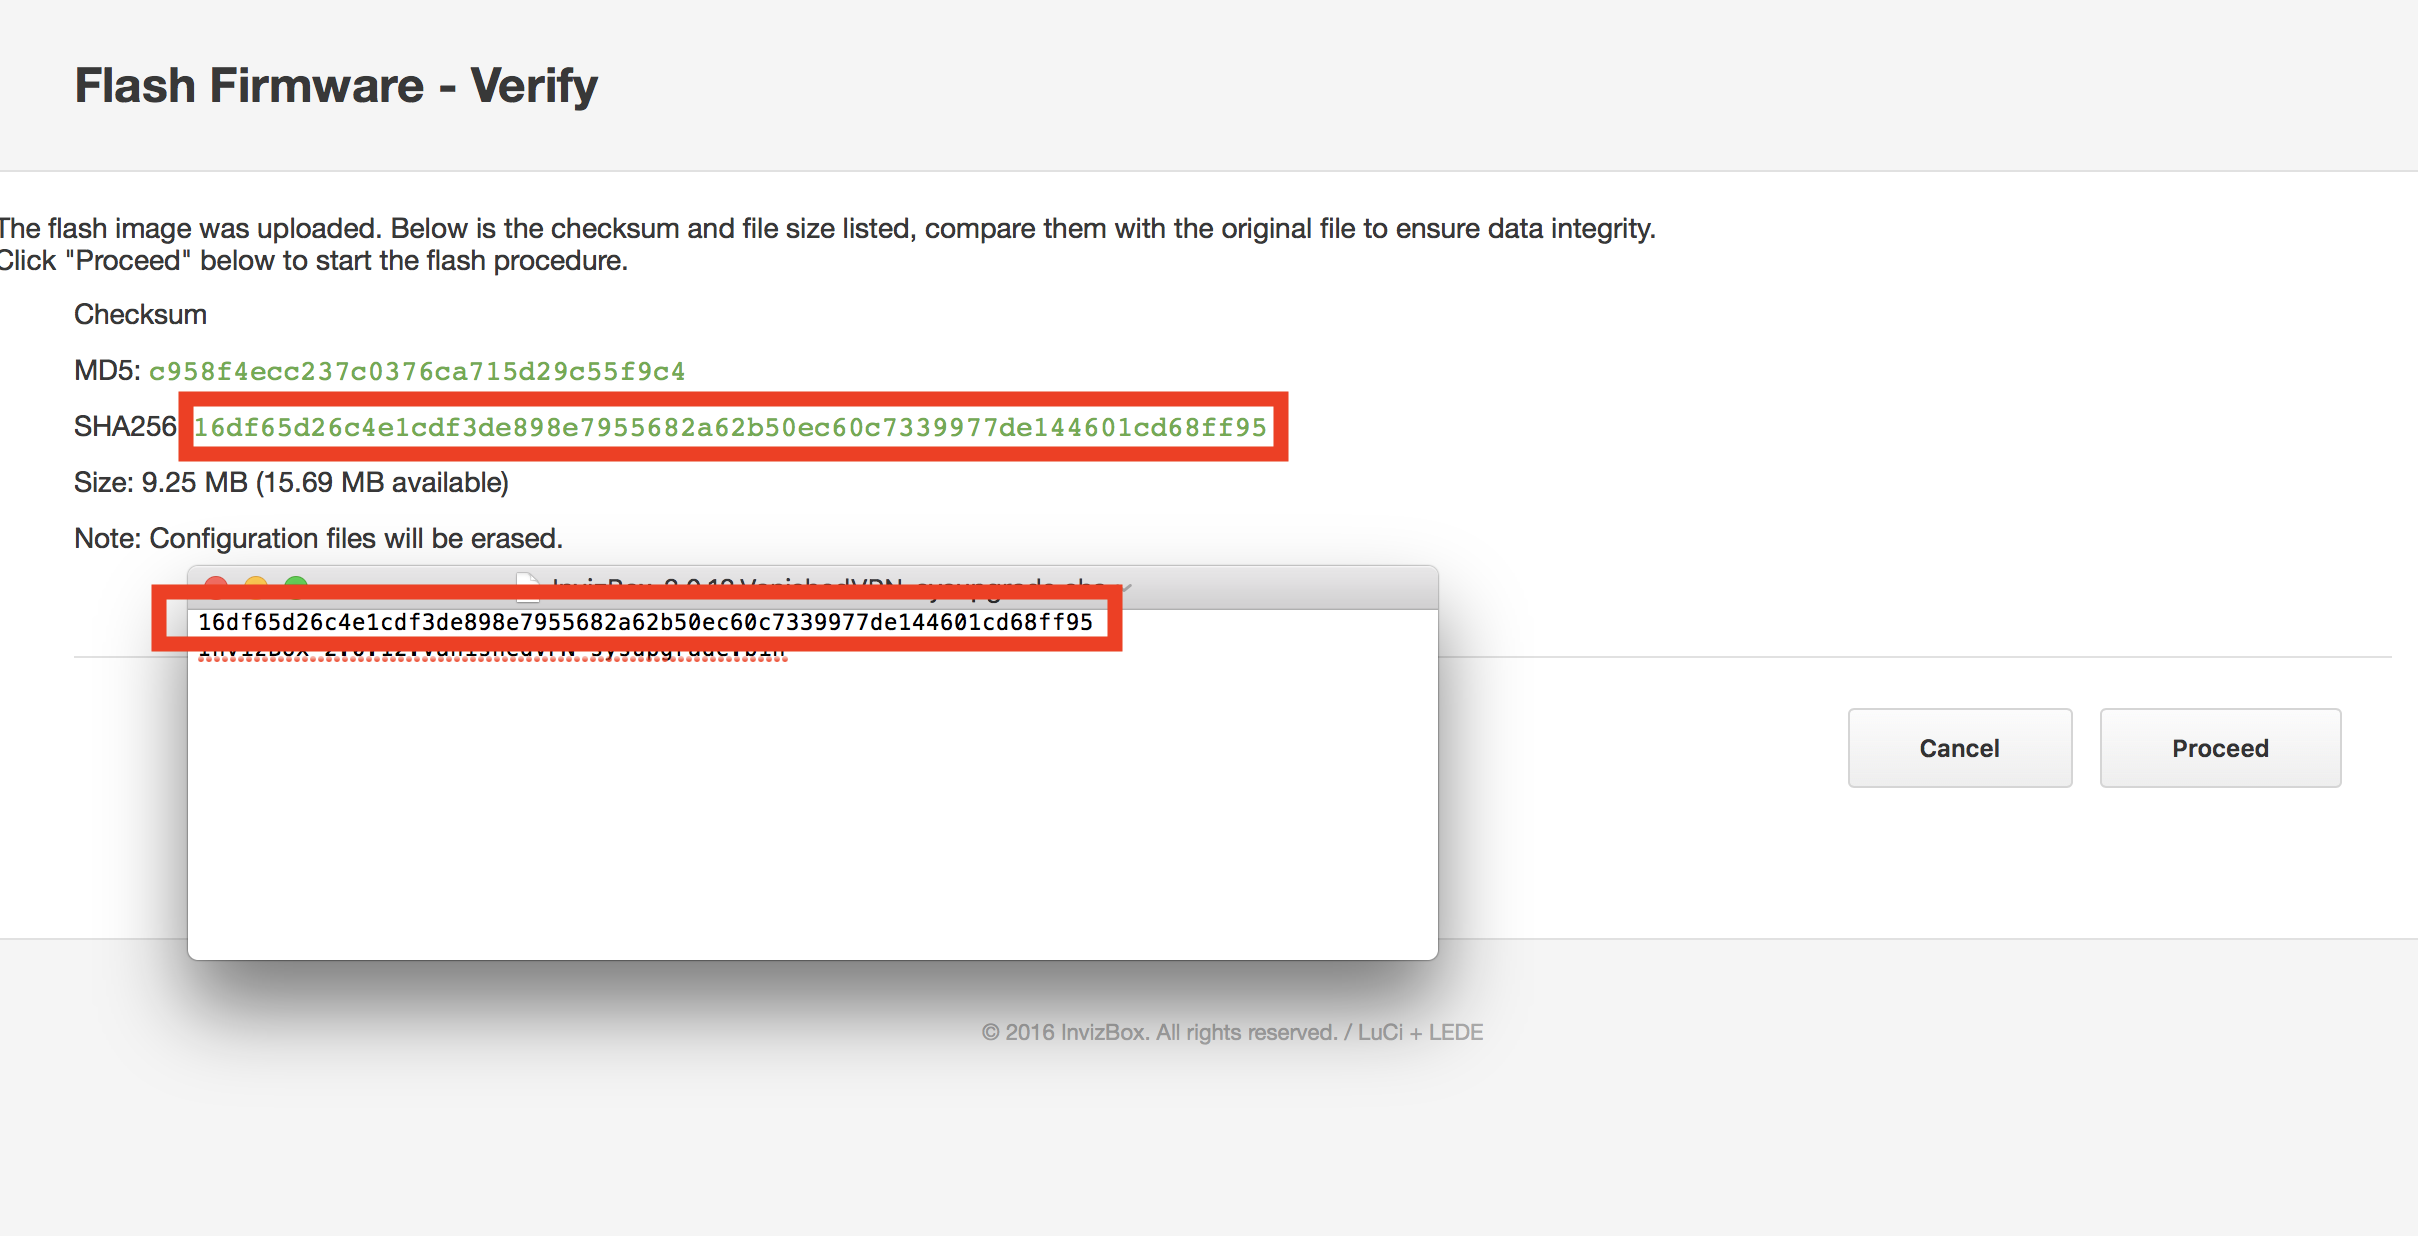Screen dimensions: 2418x1236
Task: Close the text editor with red button
Action: point(215,582)
